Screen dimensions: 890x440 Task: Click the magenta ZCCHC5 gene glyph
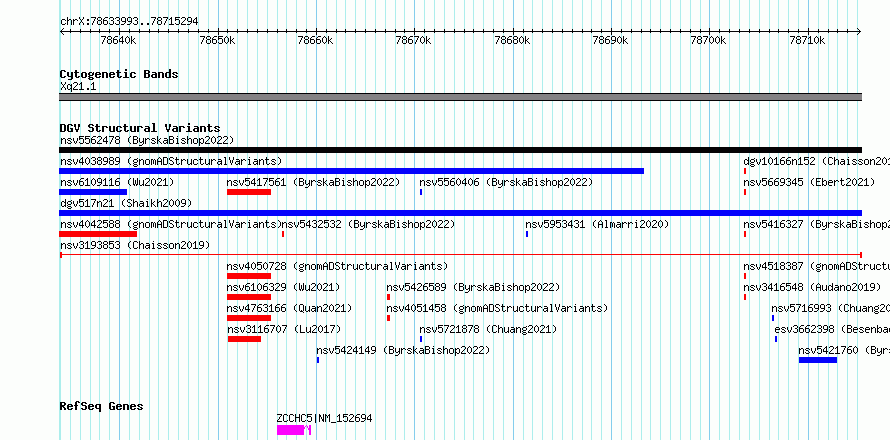294,430
